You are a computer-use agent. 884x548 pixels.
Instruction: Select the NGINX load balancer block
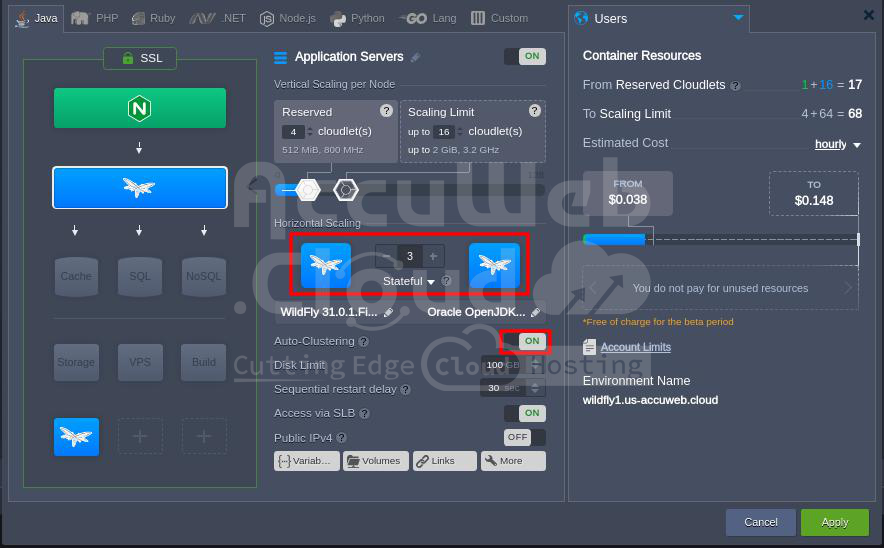[140, 108]
